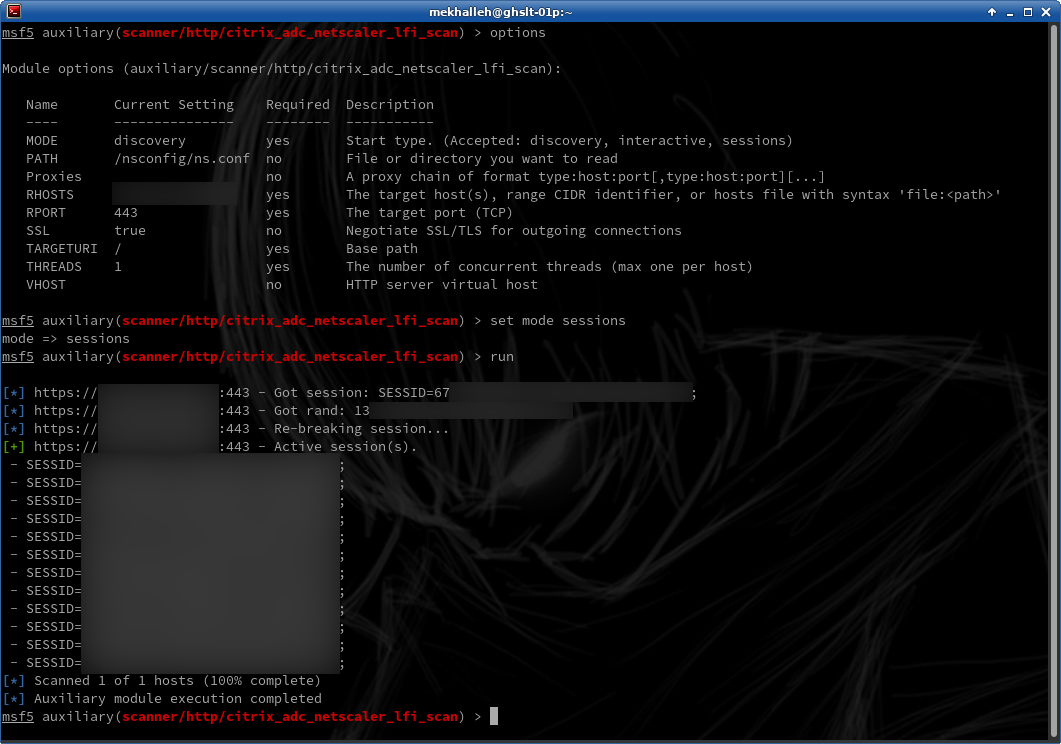Click 'Auxiliary module execution completed' line

tap(178, 699)
